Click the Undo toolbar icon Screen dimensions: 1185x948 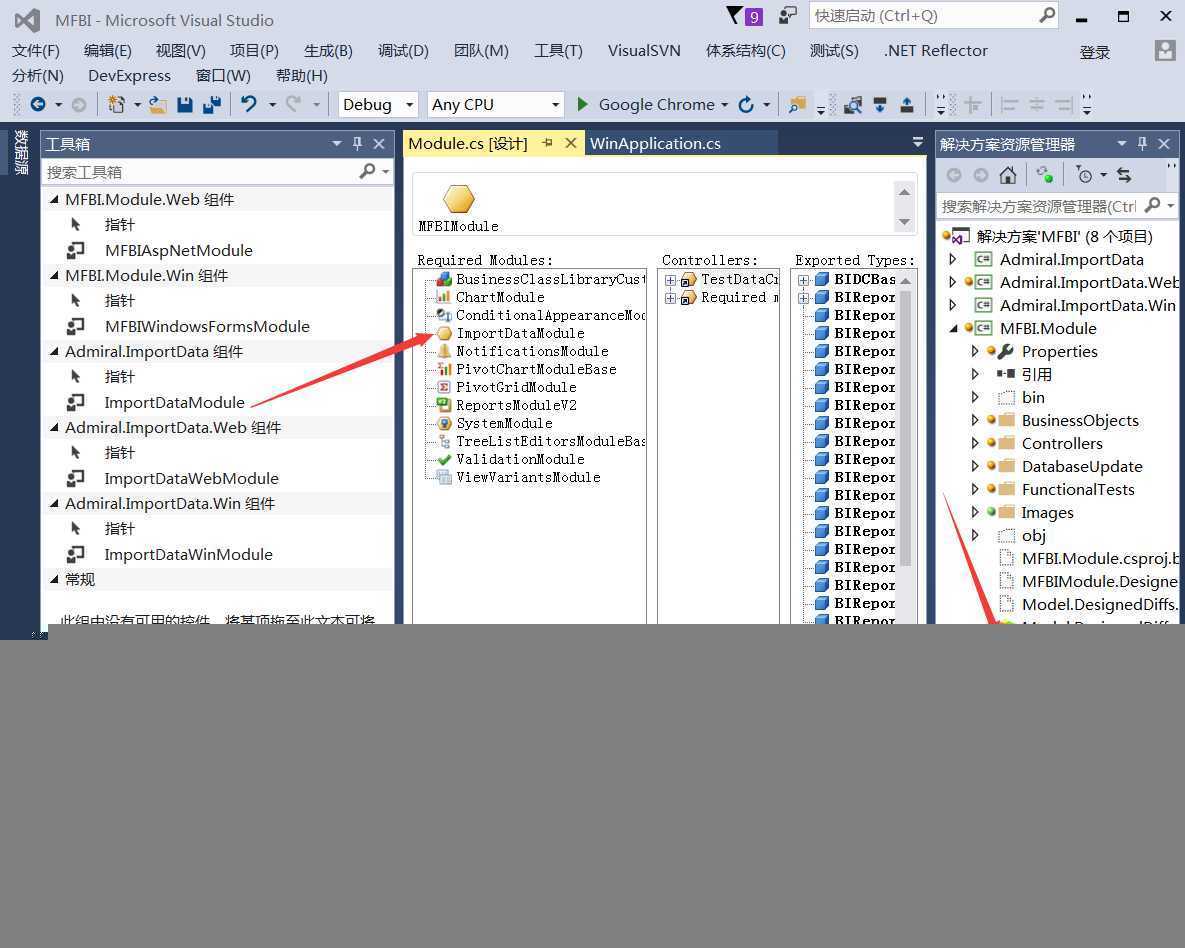tap(249, 104)
